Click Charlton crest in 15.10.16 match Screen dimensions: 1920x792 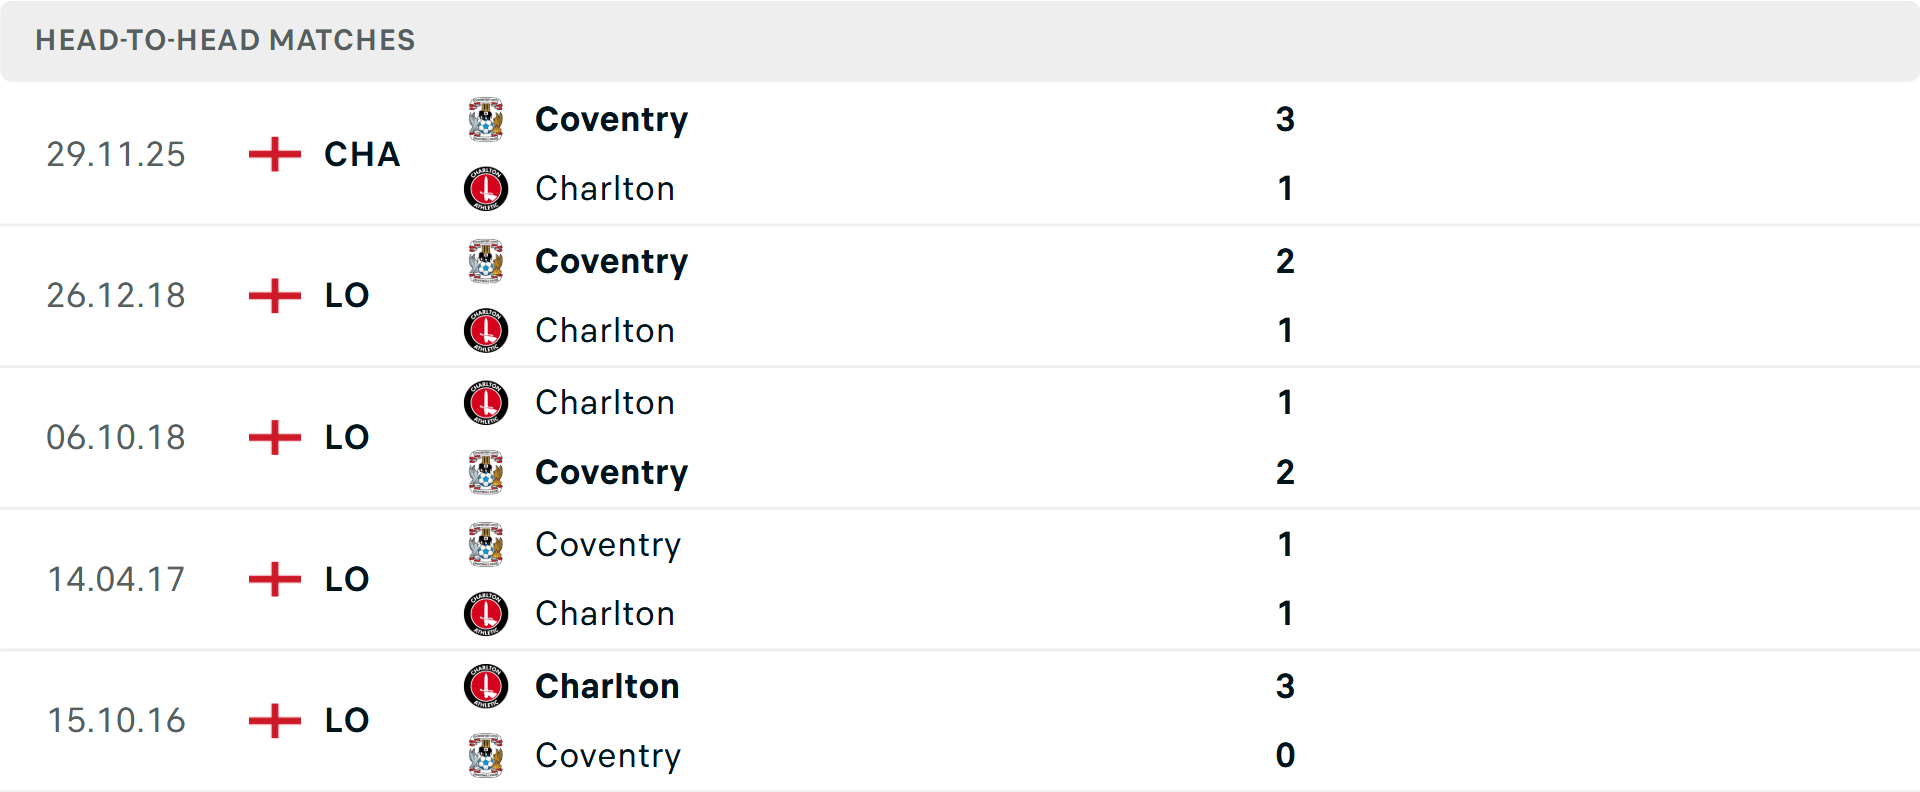pyautogui.click(x=486, y=687)
